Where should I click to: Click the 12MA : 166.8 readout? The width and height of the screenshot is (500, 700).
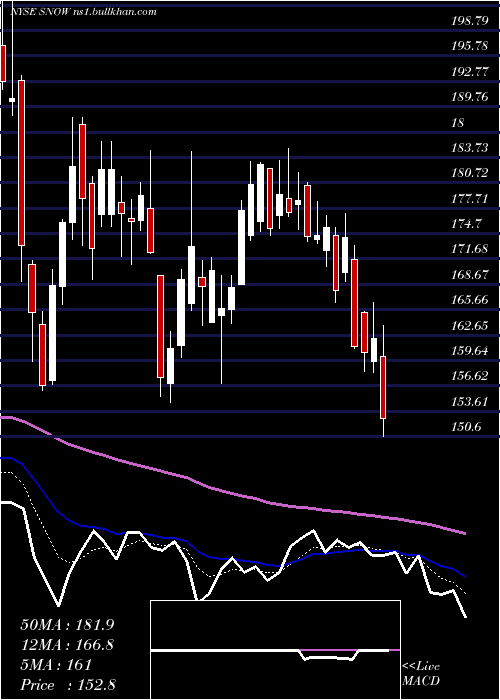[x=67, y=645]
